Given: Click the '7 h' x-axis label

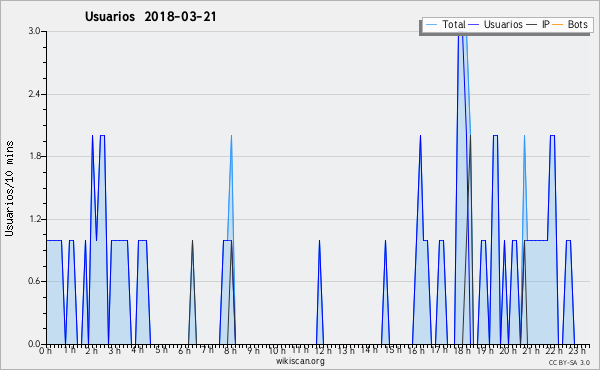Looking at the screenshot, I should click(x=207, y=350).
